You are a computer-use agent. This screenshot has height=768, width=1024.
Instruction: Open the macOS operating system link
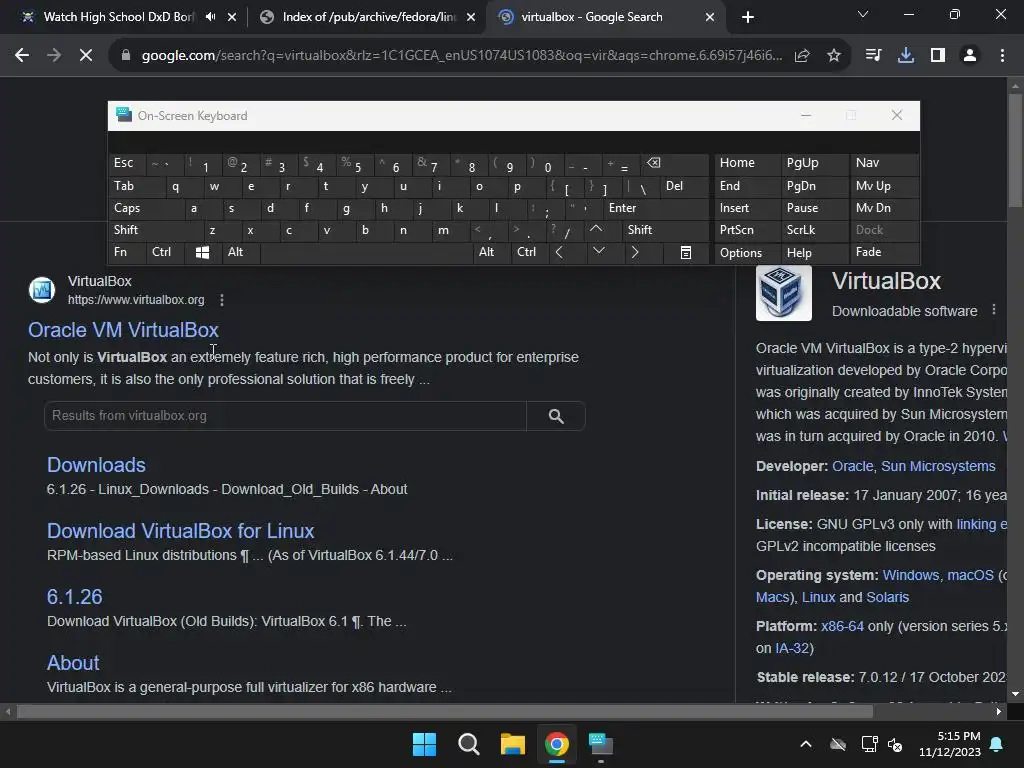(970, 575)
